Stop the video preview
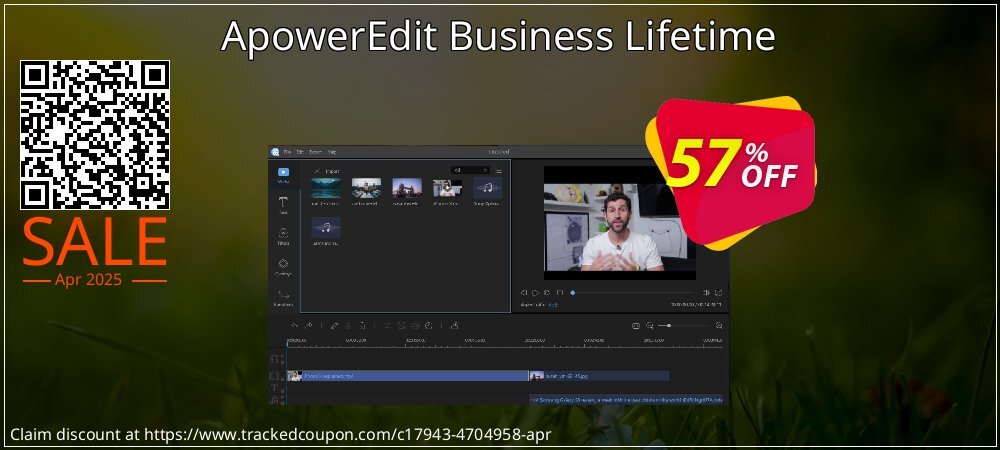 [x=560, y=293]
